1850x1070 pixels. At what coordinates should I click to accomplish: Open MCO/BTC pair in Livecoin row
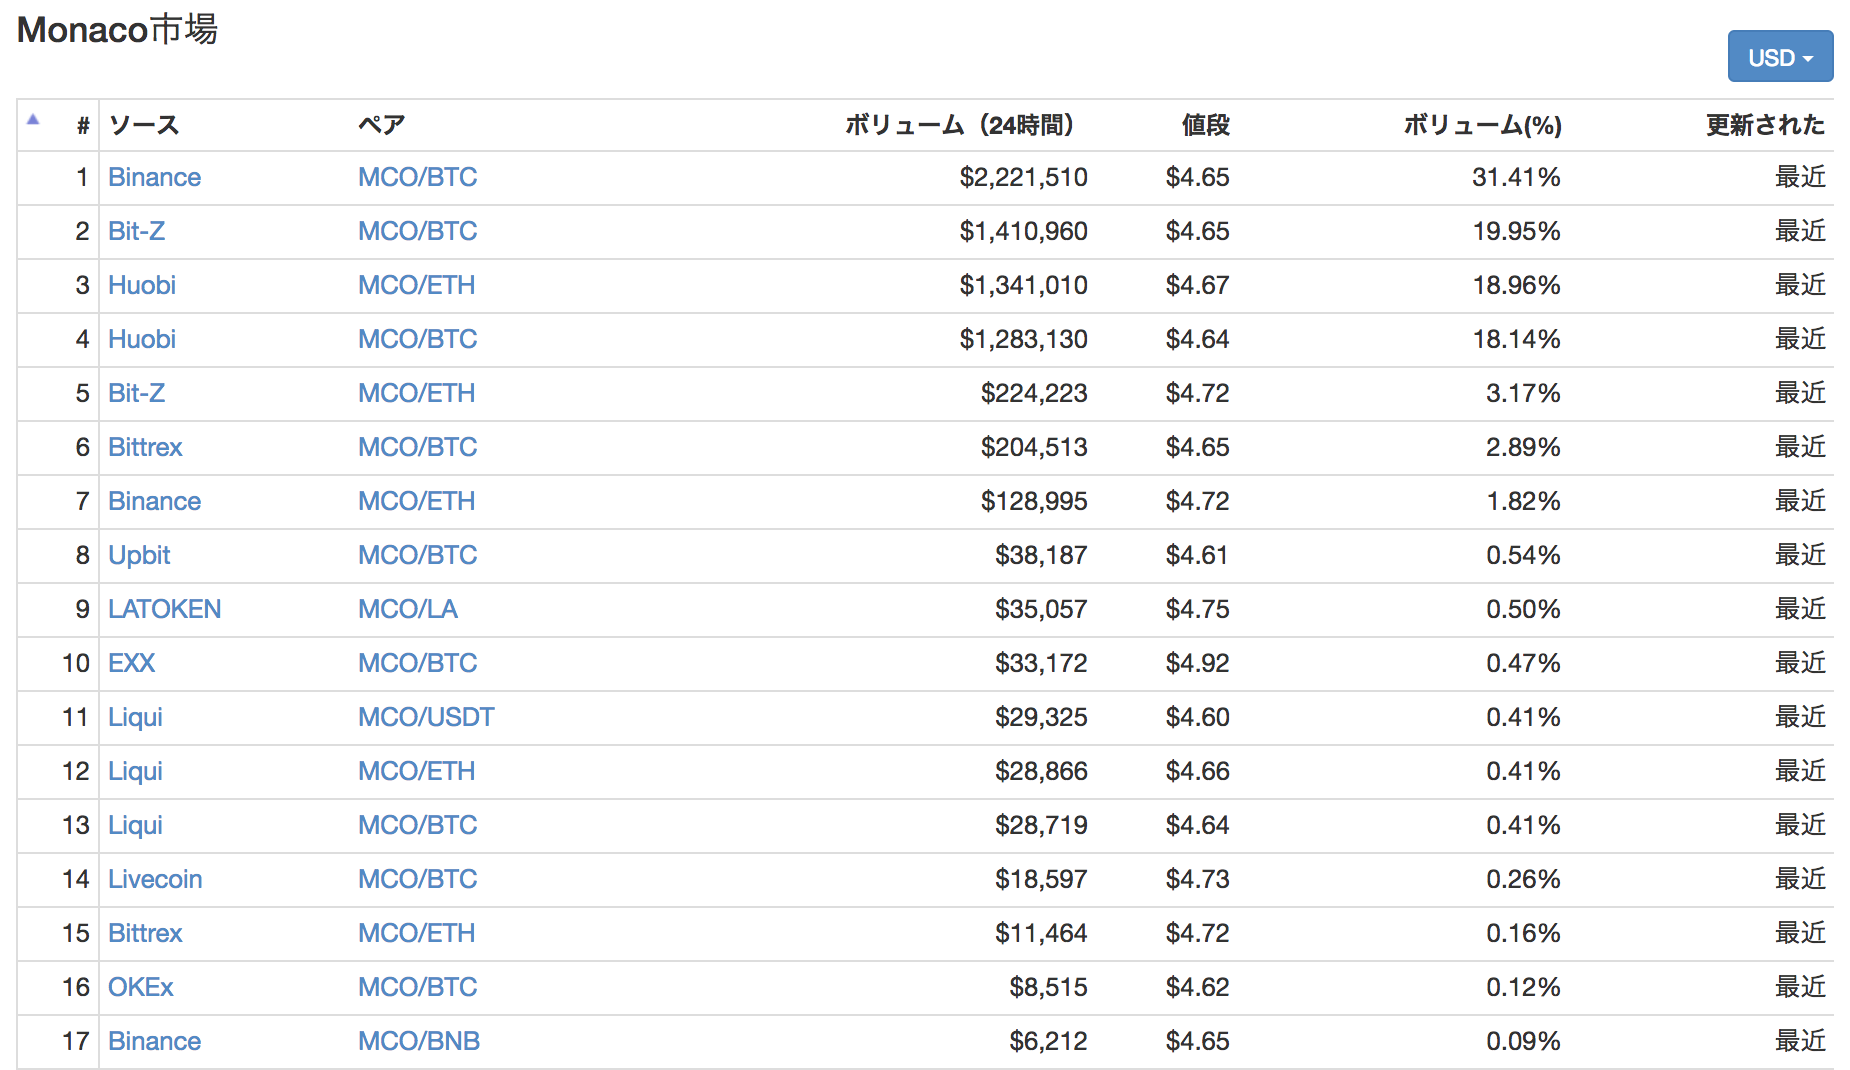pos(417,879)
